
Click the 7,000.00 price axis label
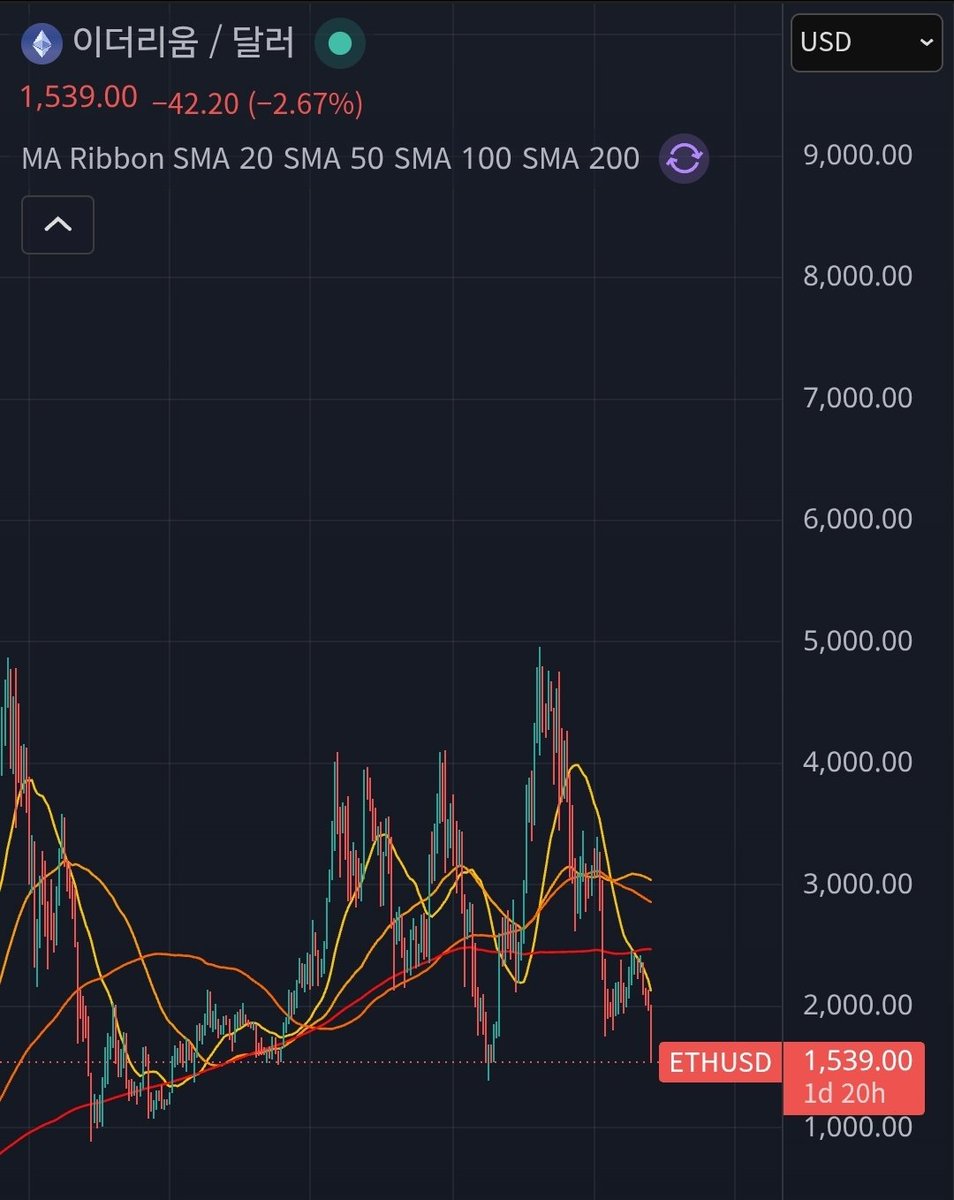pyautogui.click(x=858, y=398)
